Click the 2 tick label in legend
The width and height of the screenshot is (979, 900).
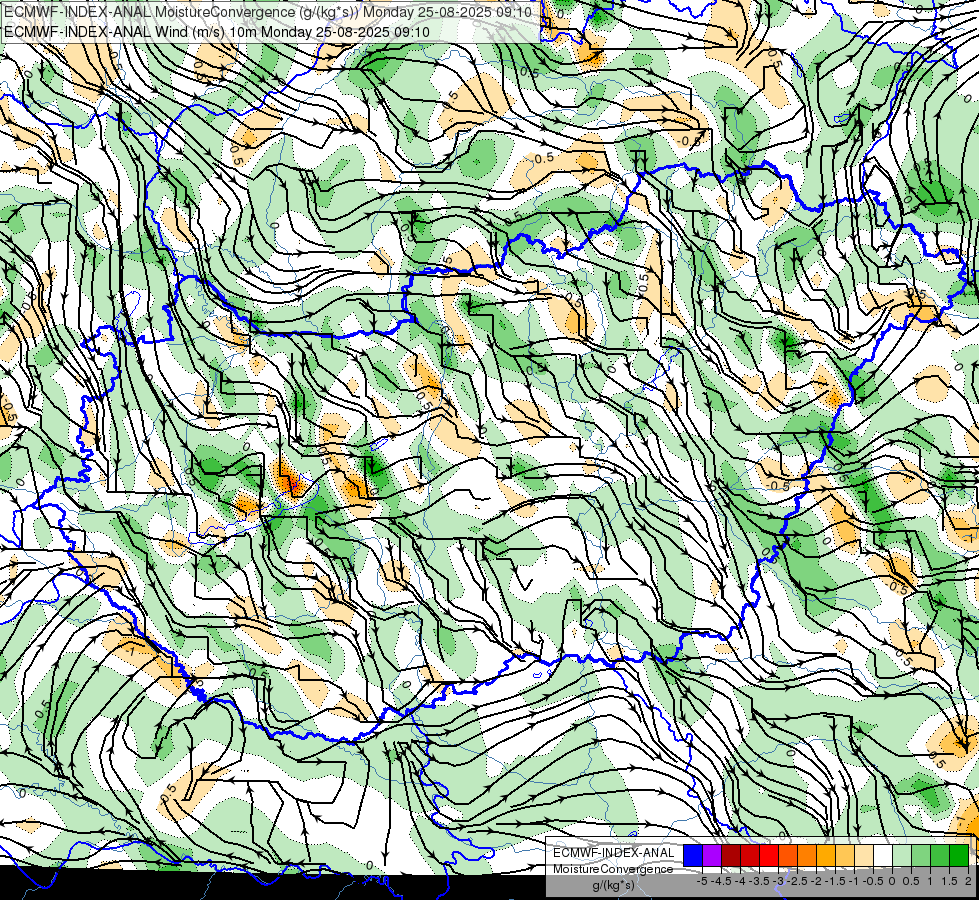click(968, 881)
